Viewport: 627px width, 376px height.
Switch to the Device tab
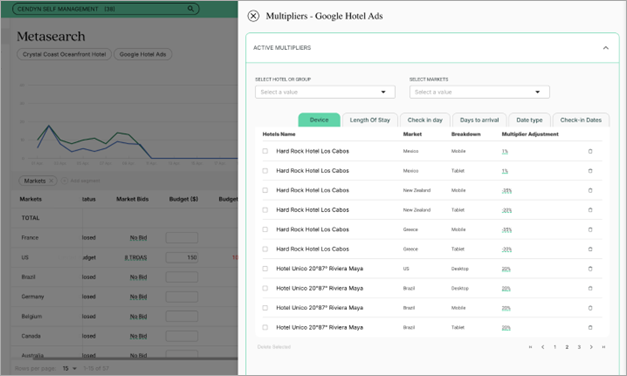click(x=319, y=120)
